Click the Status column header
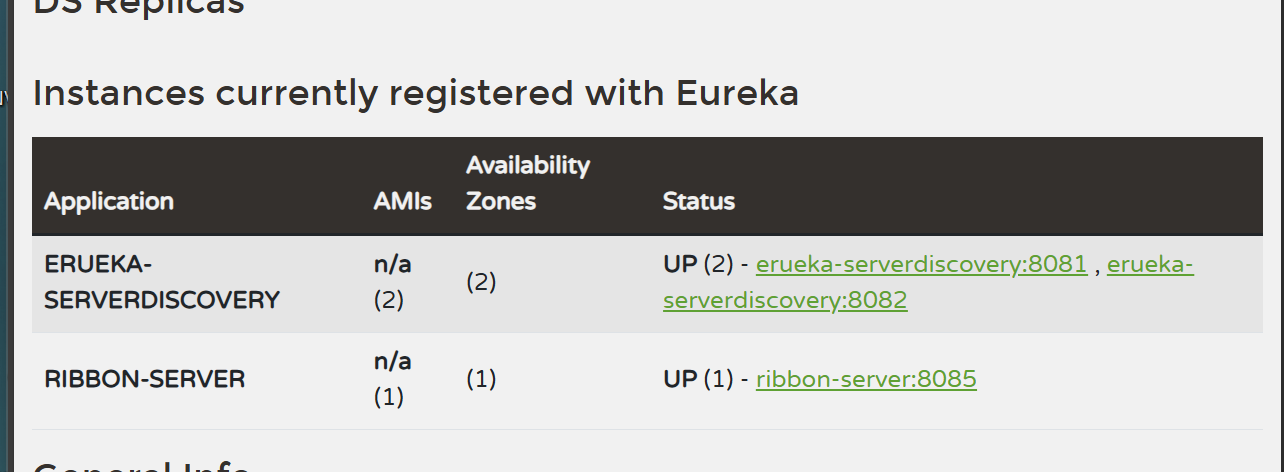 (x=699, y=201)
